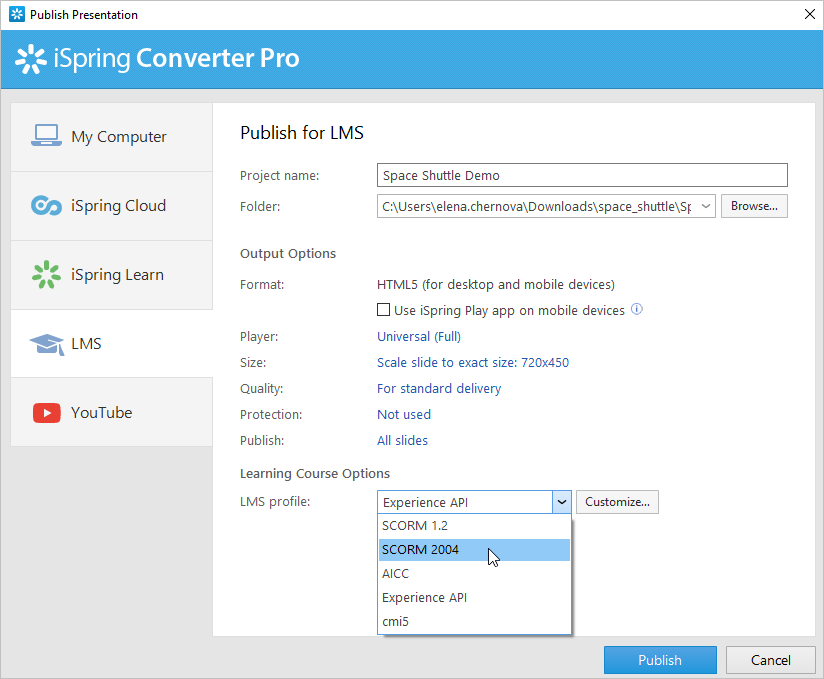Click the HTML5 format description text
This screenshot has width=824, height=679.
[x=496, y=284]
